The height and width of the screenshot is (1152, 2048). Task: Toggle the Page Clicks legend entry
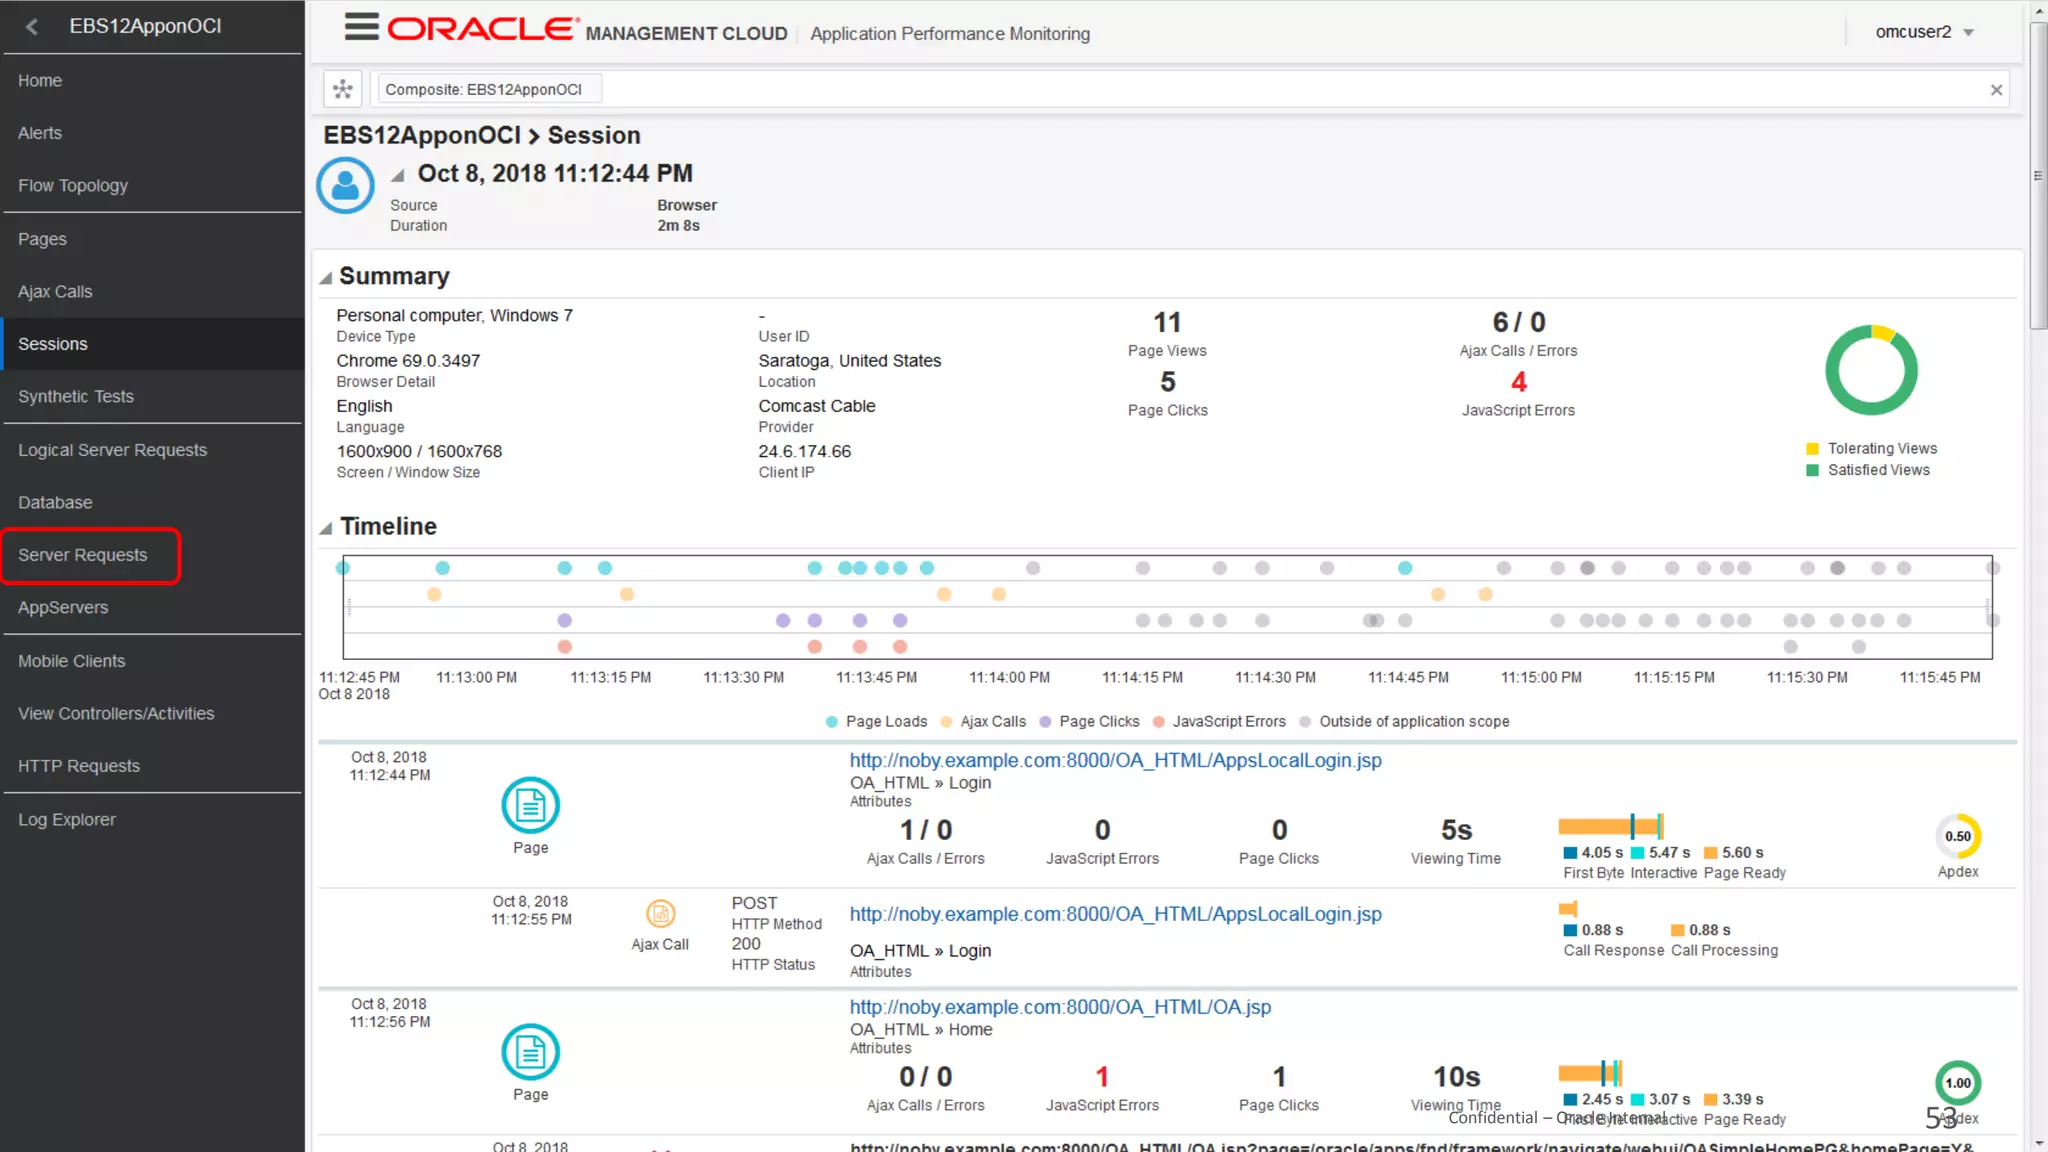1089,721
